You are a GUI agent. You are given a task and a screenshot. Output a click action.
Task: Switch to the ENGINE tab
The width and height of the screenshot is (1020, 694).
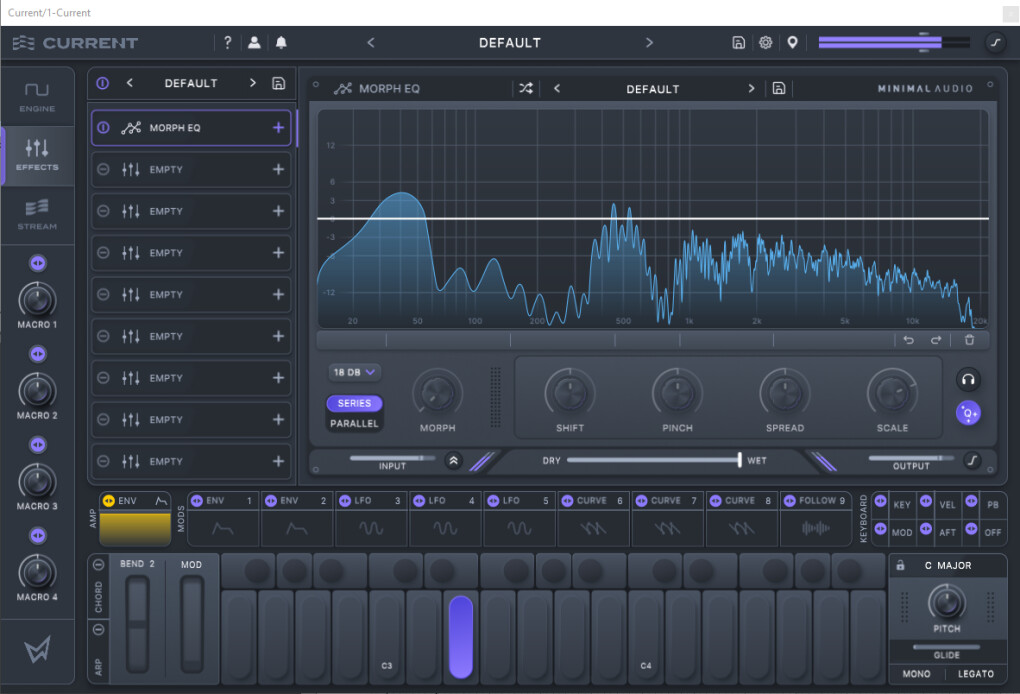pyautogui.click(x=37, y=98)
